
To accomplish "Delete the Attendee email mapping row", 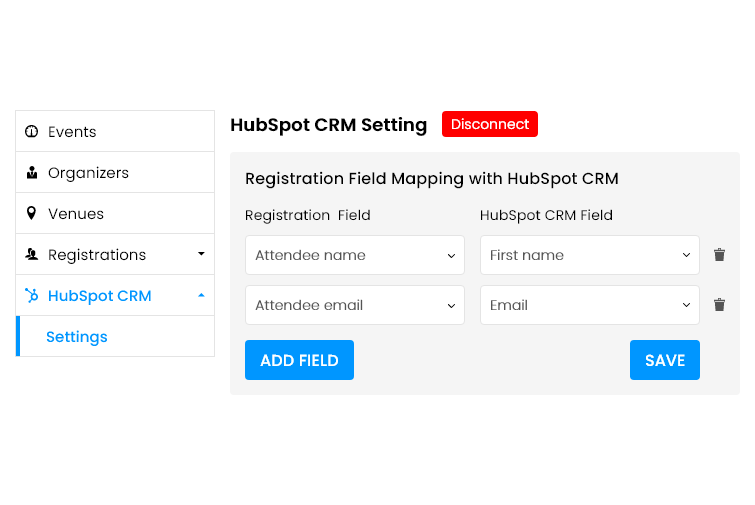I will (719, 305).
